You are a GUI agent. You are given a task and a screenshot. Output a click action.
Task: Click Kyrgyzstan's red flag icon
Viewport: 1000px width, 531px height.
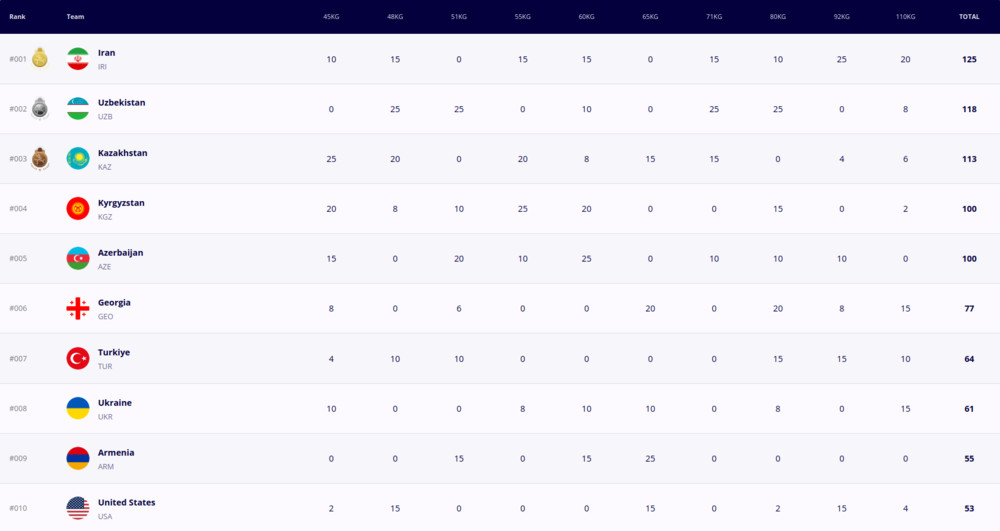[78, 208]
